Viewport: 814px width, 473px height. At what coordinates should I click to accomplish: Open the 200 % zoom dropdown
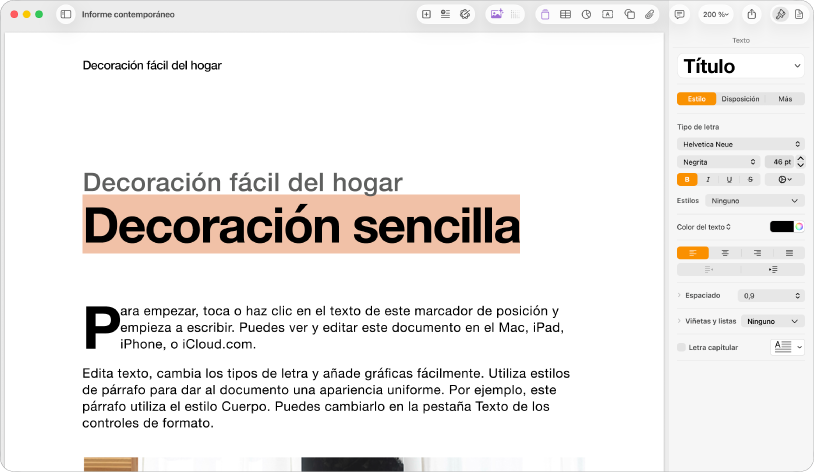point(716,15)
